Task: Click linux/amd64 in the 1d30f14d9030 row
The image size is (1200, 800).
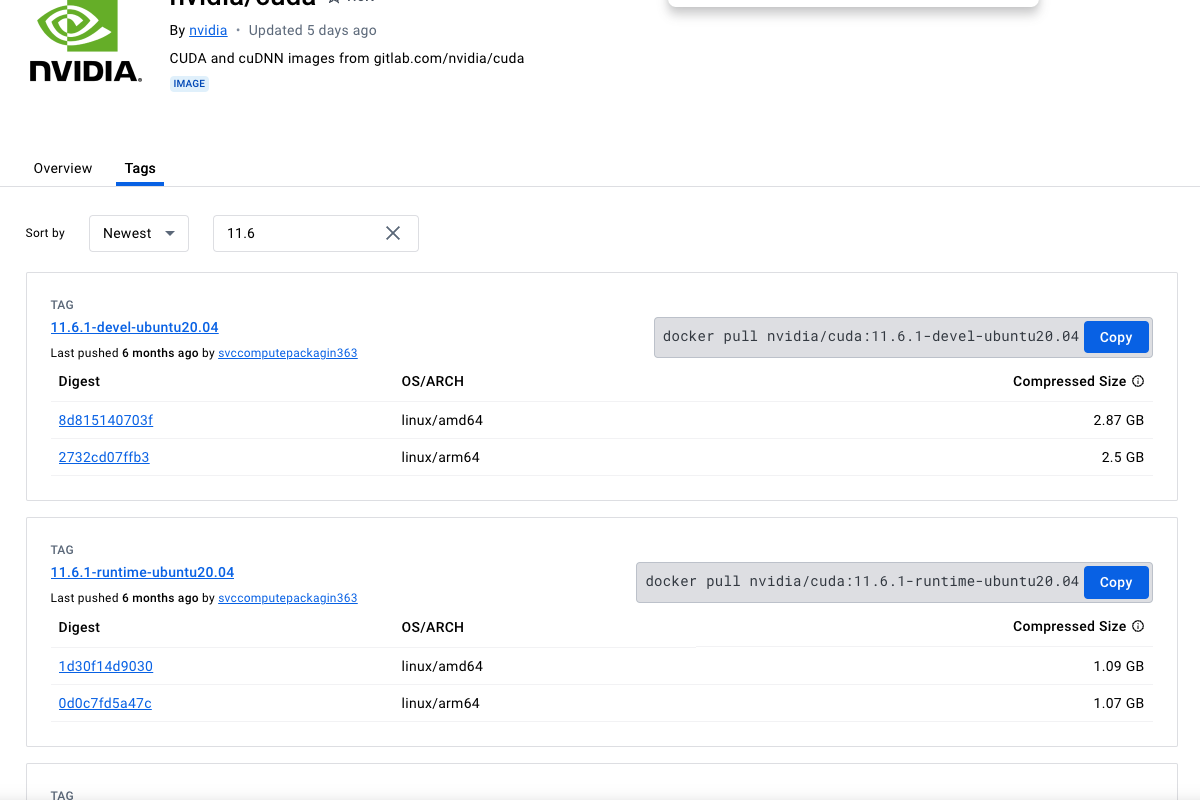Action: (x=442, y=666)
